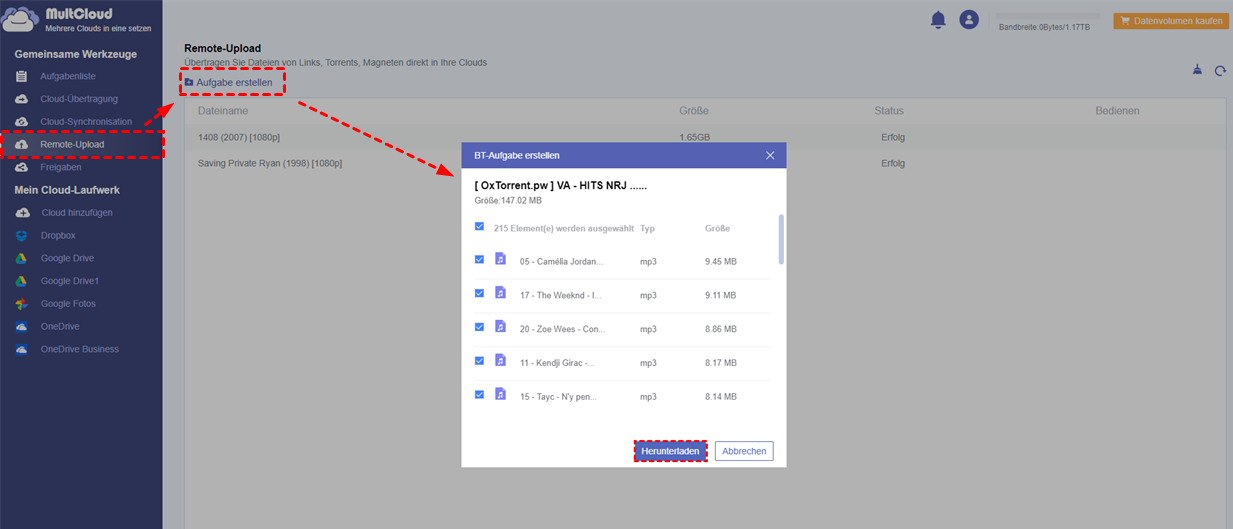Click the Cloud-Übertragung cloud icon

pyautogui.click(x=21, y=99)
